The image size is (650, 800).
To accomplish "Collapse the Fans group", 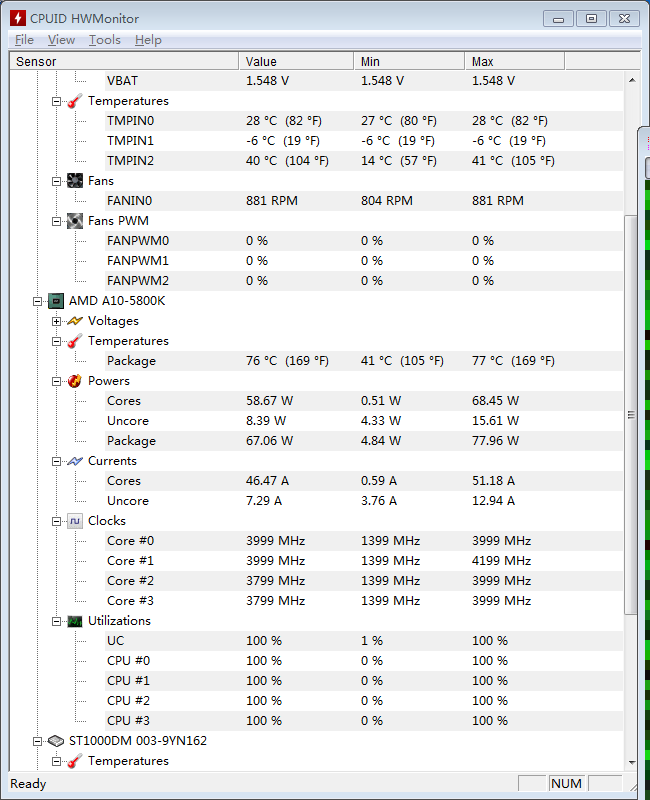I will tap(56, 181).
